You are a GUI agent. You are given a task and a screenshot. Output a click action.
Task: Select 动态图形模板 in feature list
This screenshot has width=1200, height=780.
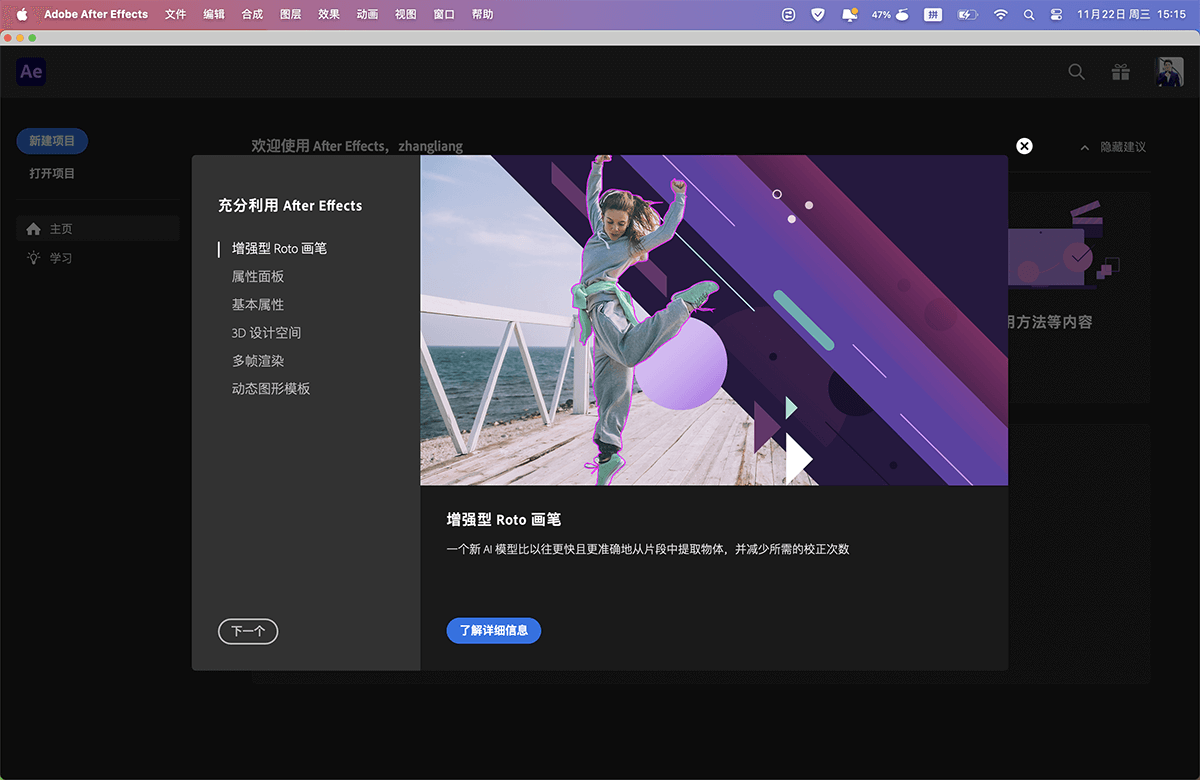click(271, 388)
